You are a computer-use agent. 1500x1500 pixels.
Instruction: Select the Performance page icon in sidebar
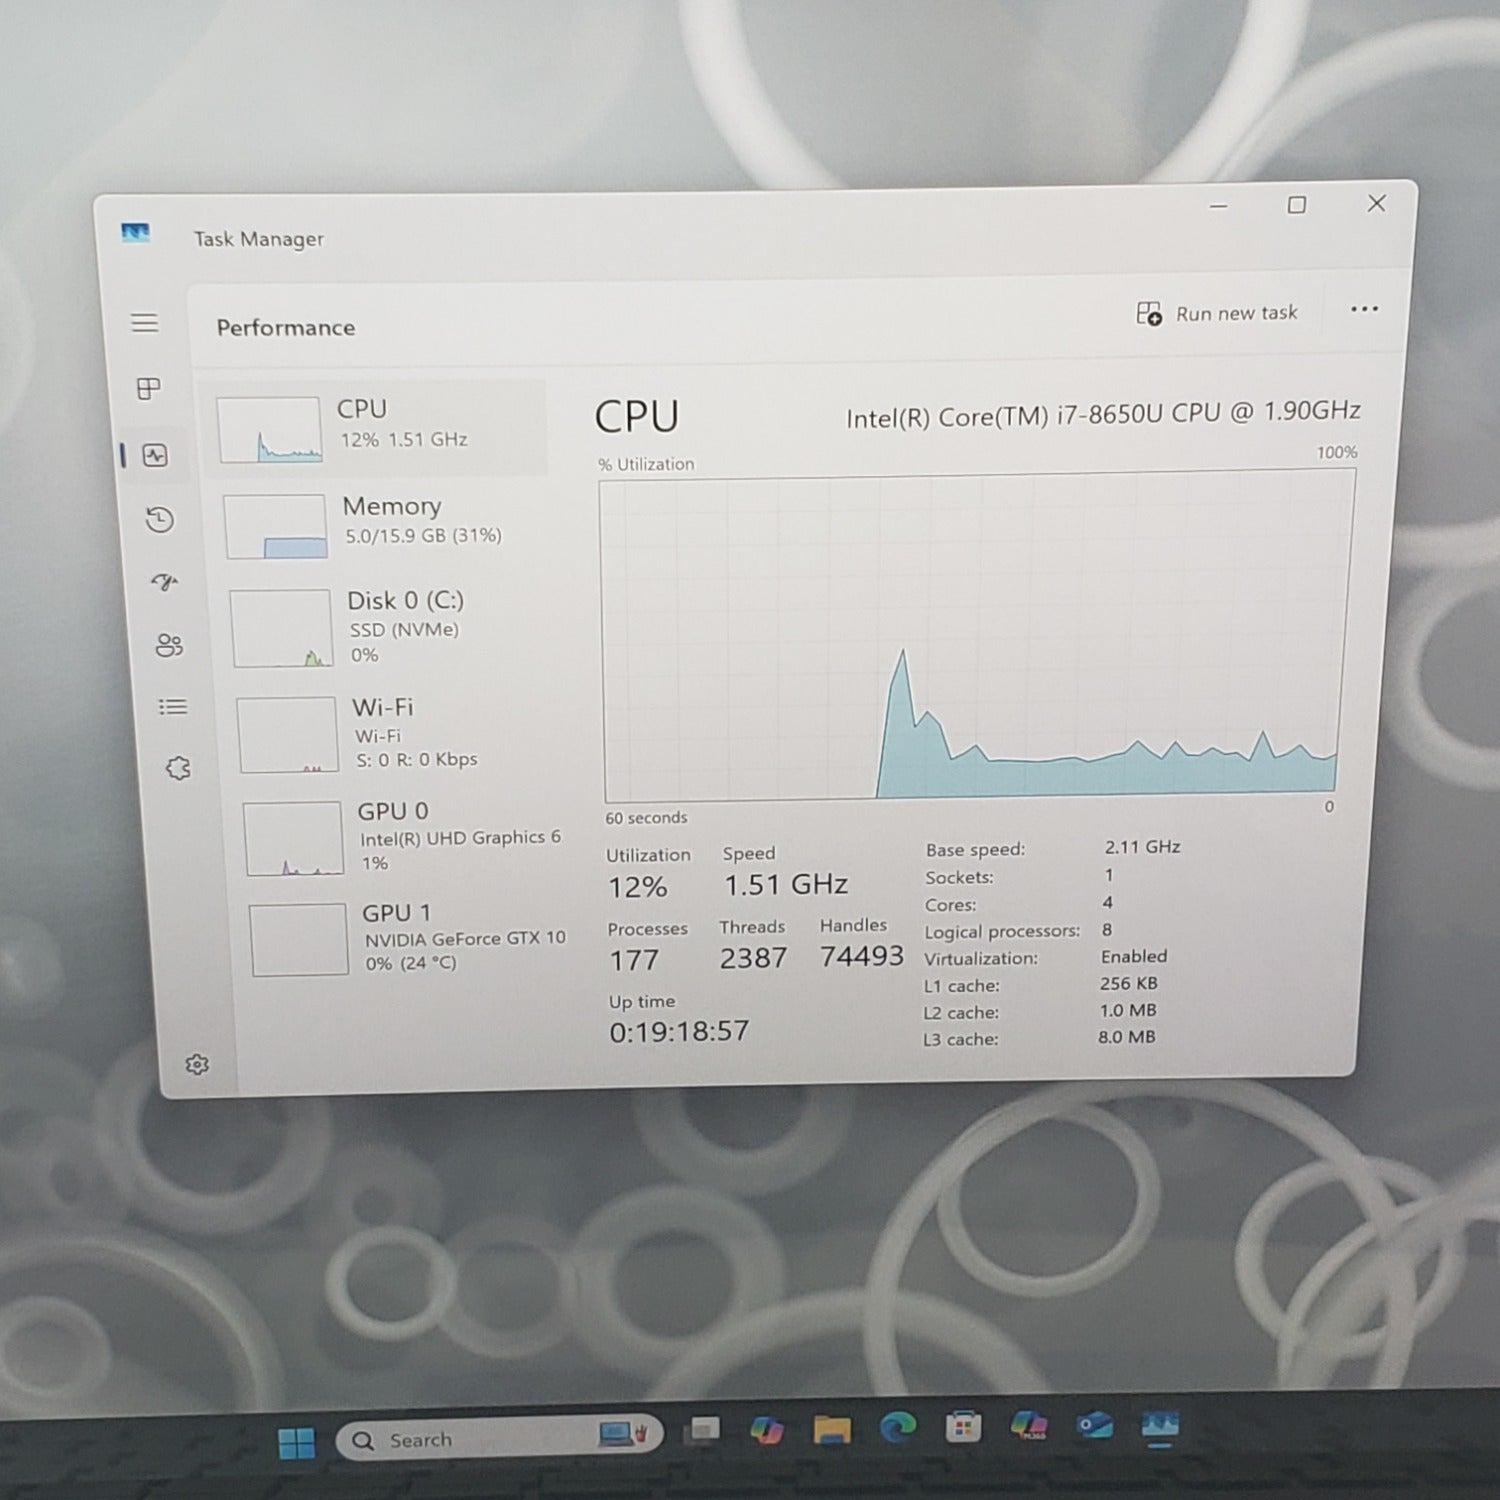(x=155, y=456)
